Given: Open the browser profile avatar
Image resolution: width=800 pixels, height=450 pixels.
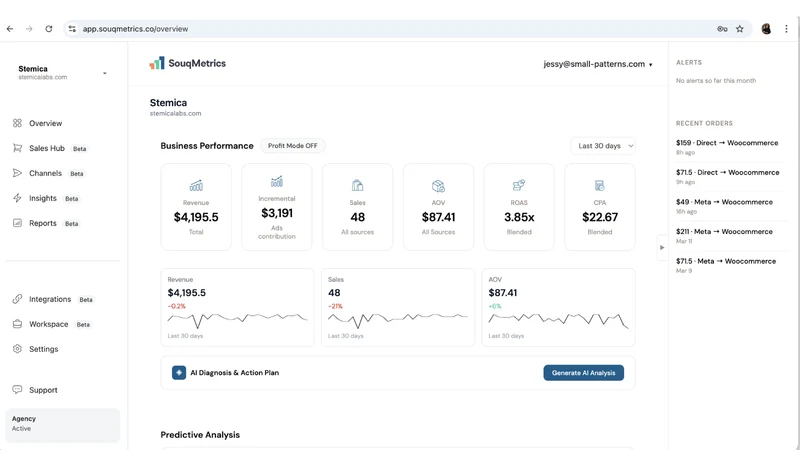Looking at the screenshot, I should click(766, 29).
